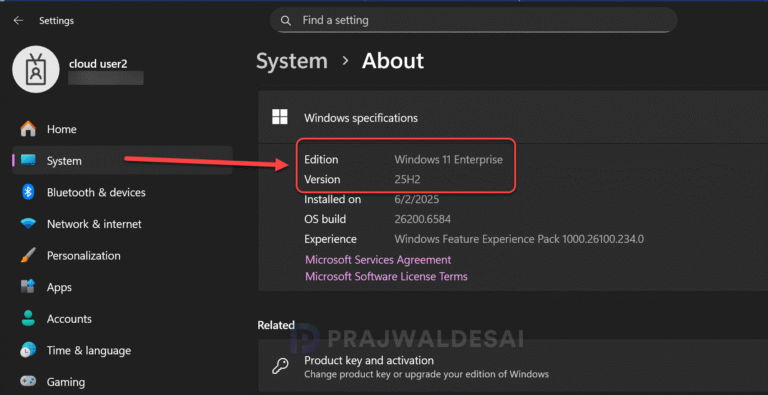Click the Edition label
Image resolution: width=768 pixels, height=395 pixels.
pos(321,160)
